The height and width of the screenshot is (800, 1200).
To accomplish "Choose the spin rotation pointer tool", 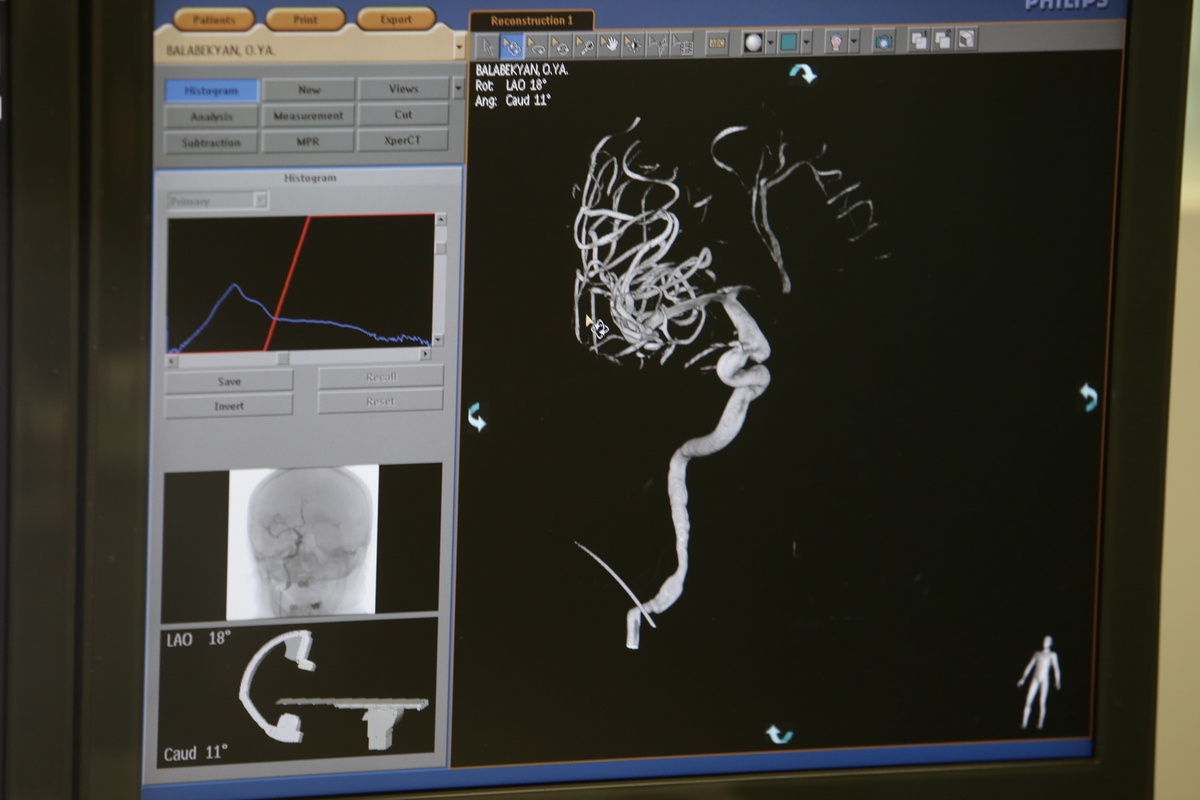I will click(560, 46).
